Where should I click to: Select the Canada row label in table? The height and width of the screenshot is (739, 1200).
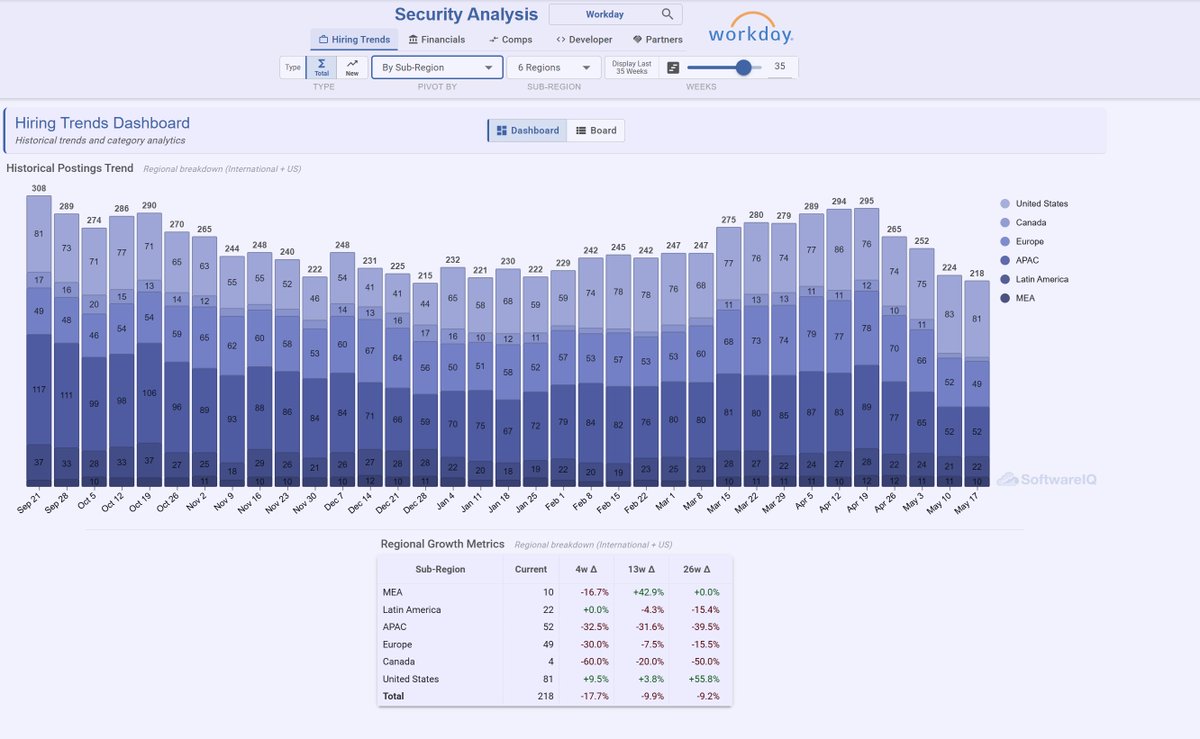coord(399,661)
